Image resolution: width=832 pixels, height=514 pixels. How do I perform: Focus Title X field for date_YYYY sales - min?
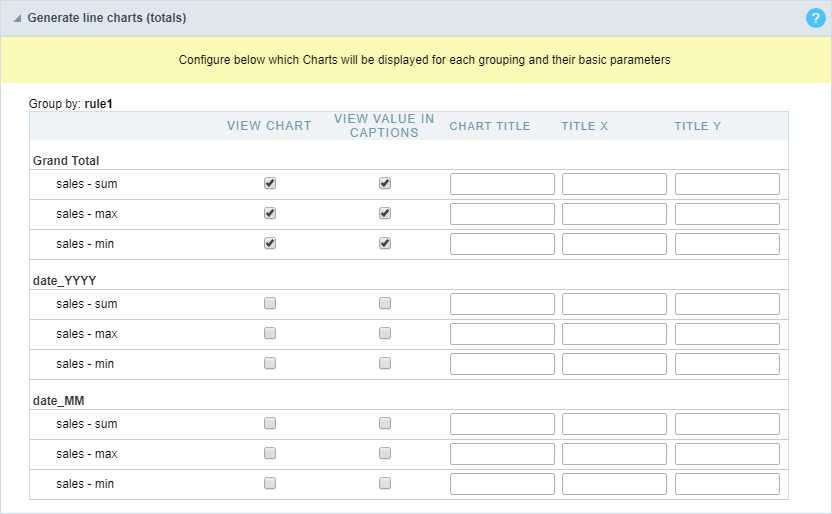(x=614, y=364)
